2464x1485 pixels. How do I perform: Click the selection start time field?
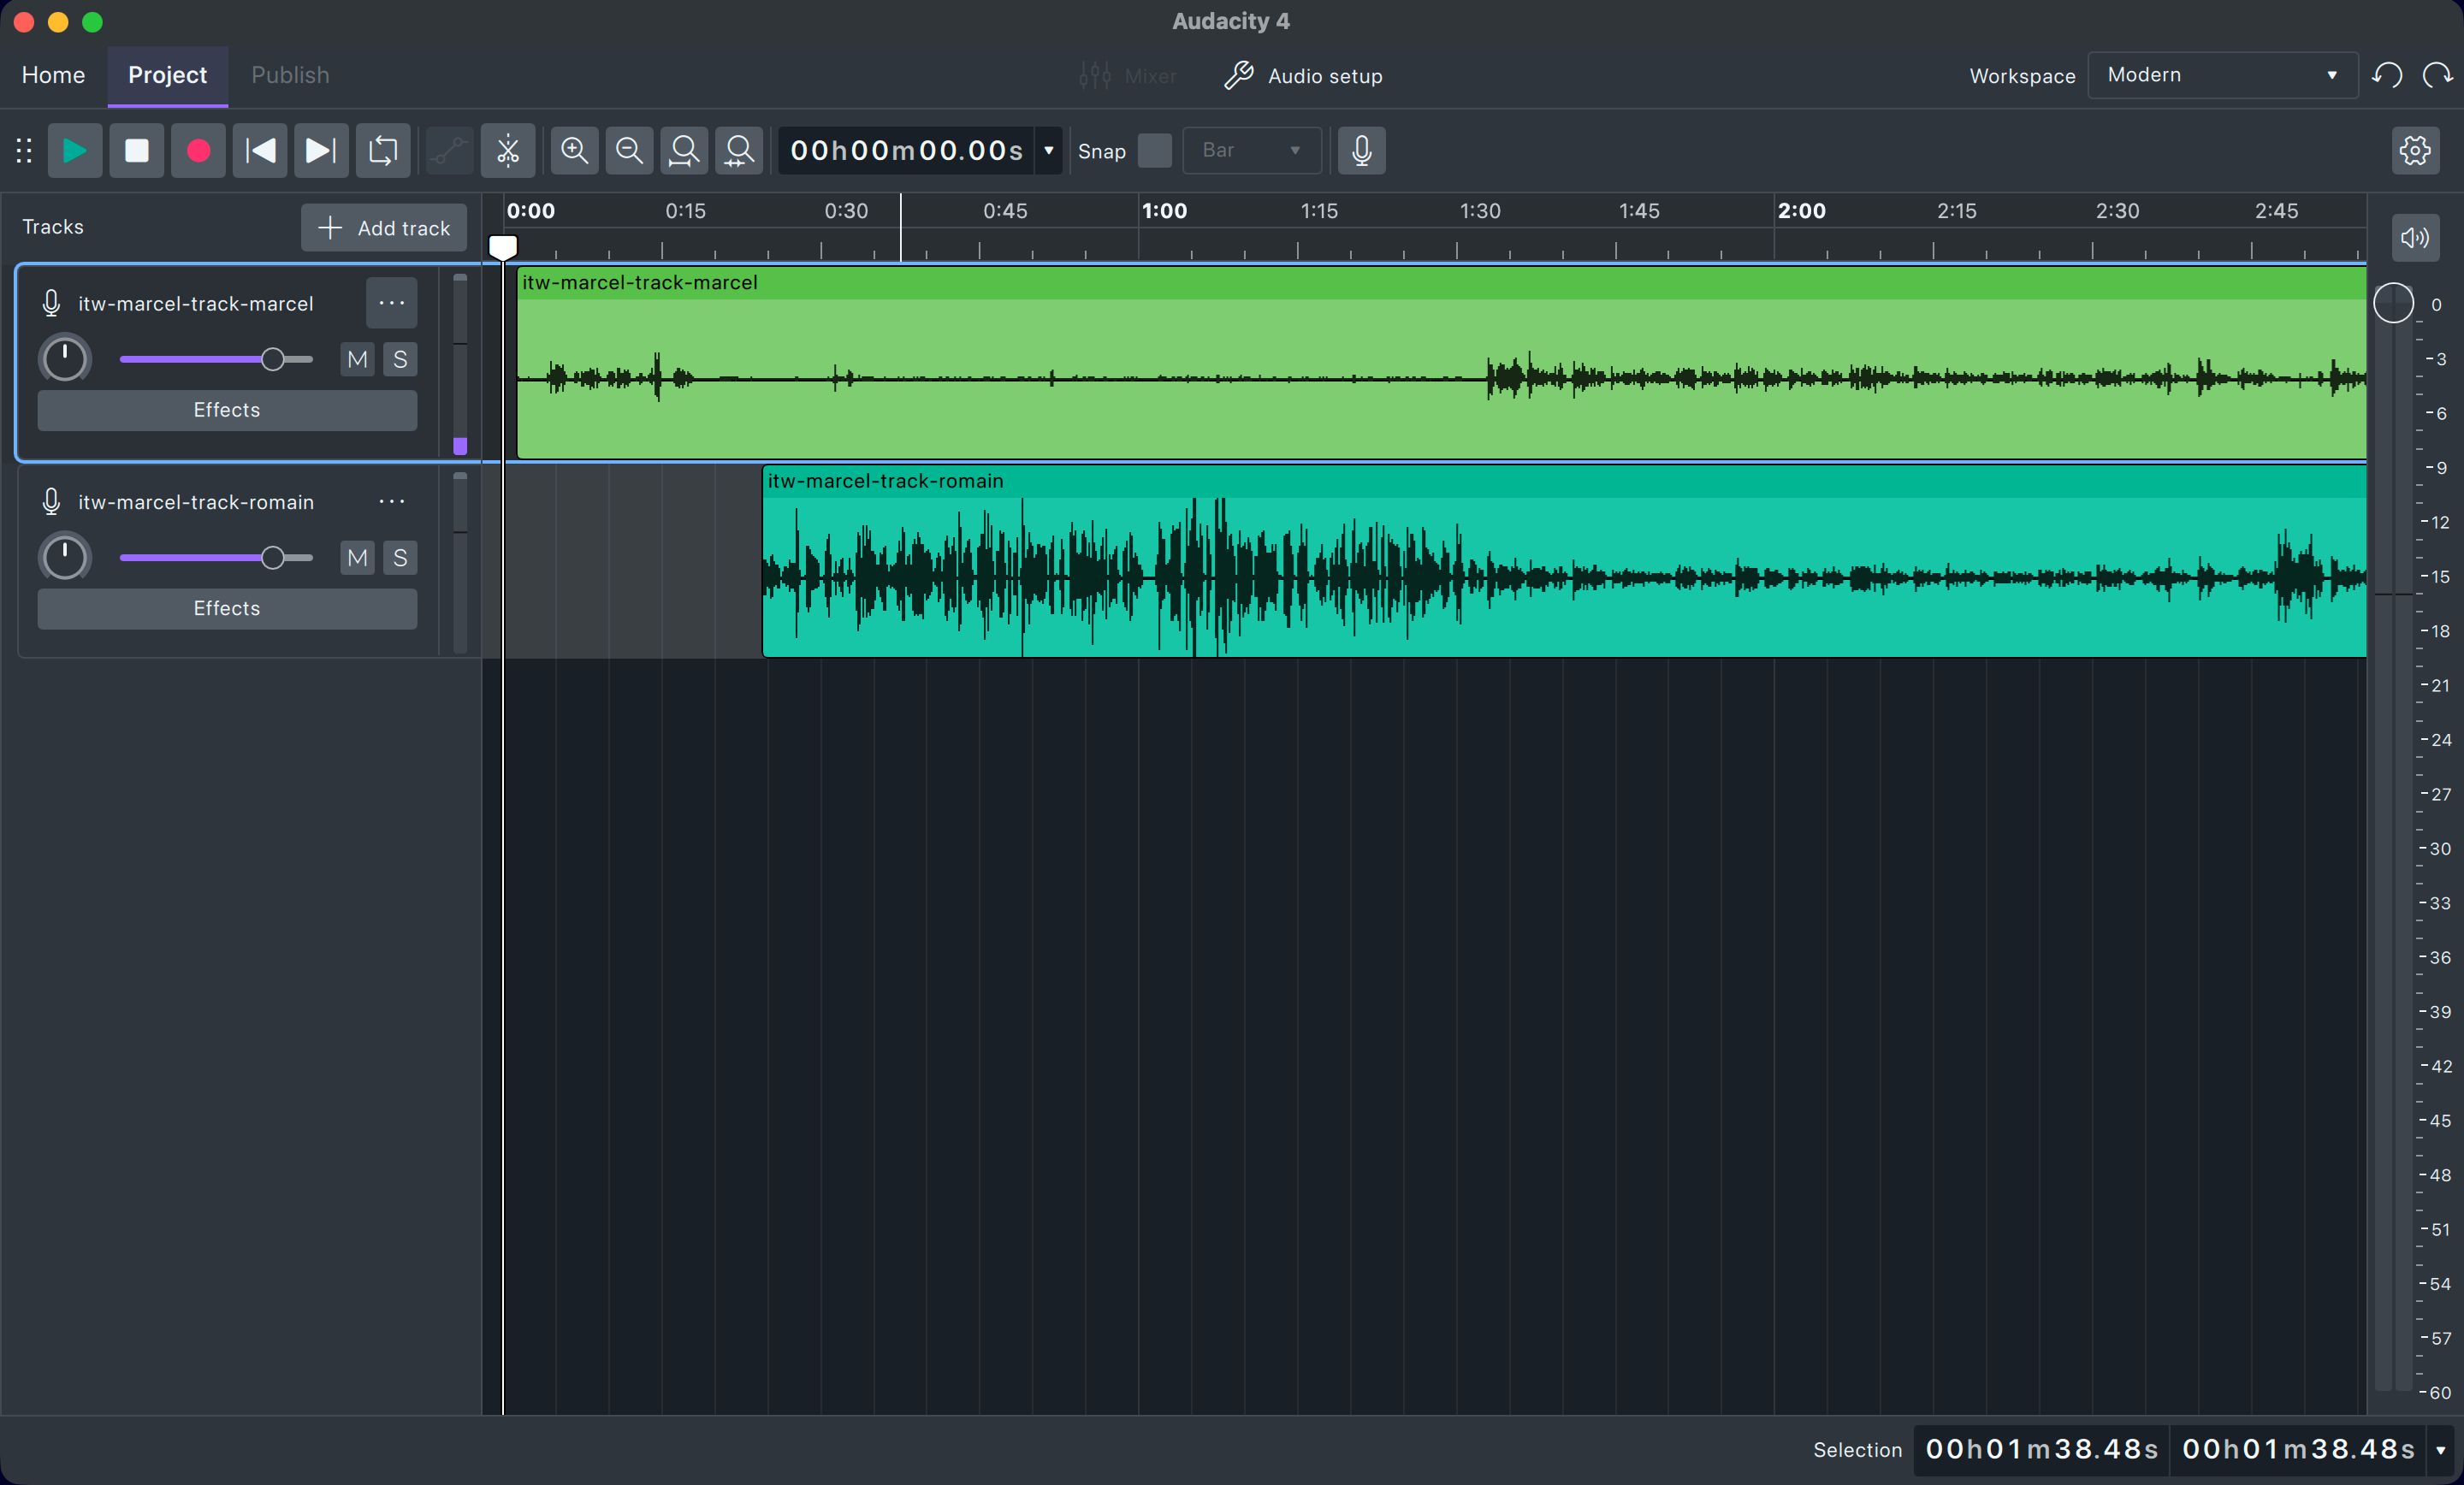pos(2040,1451)
